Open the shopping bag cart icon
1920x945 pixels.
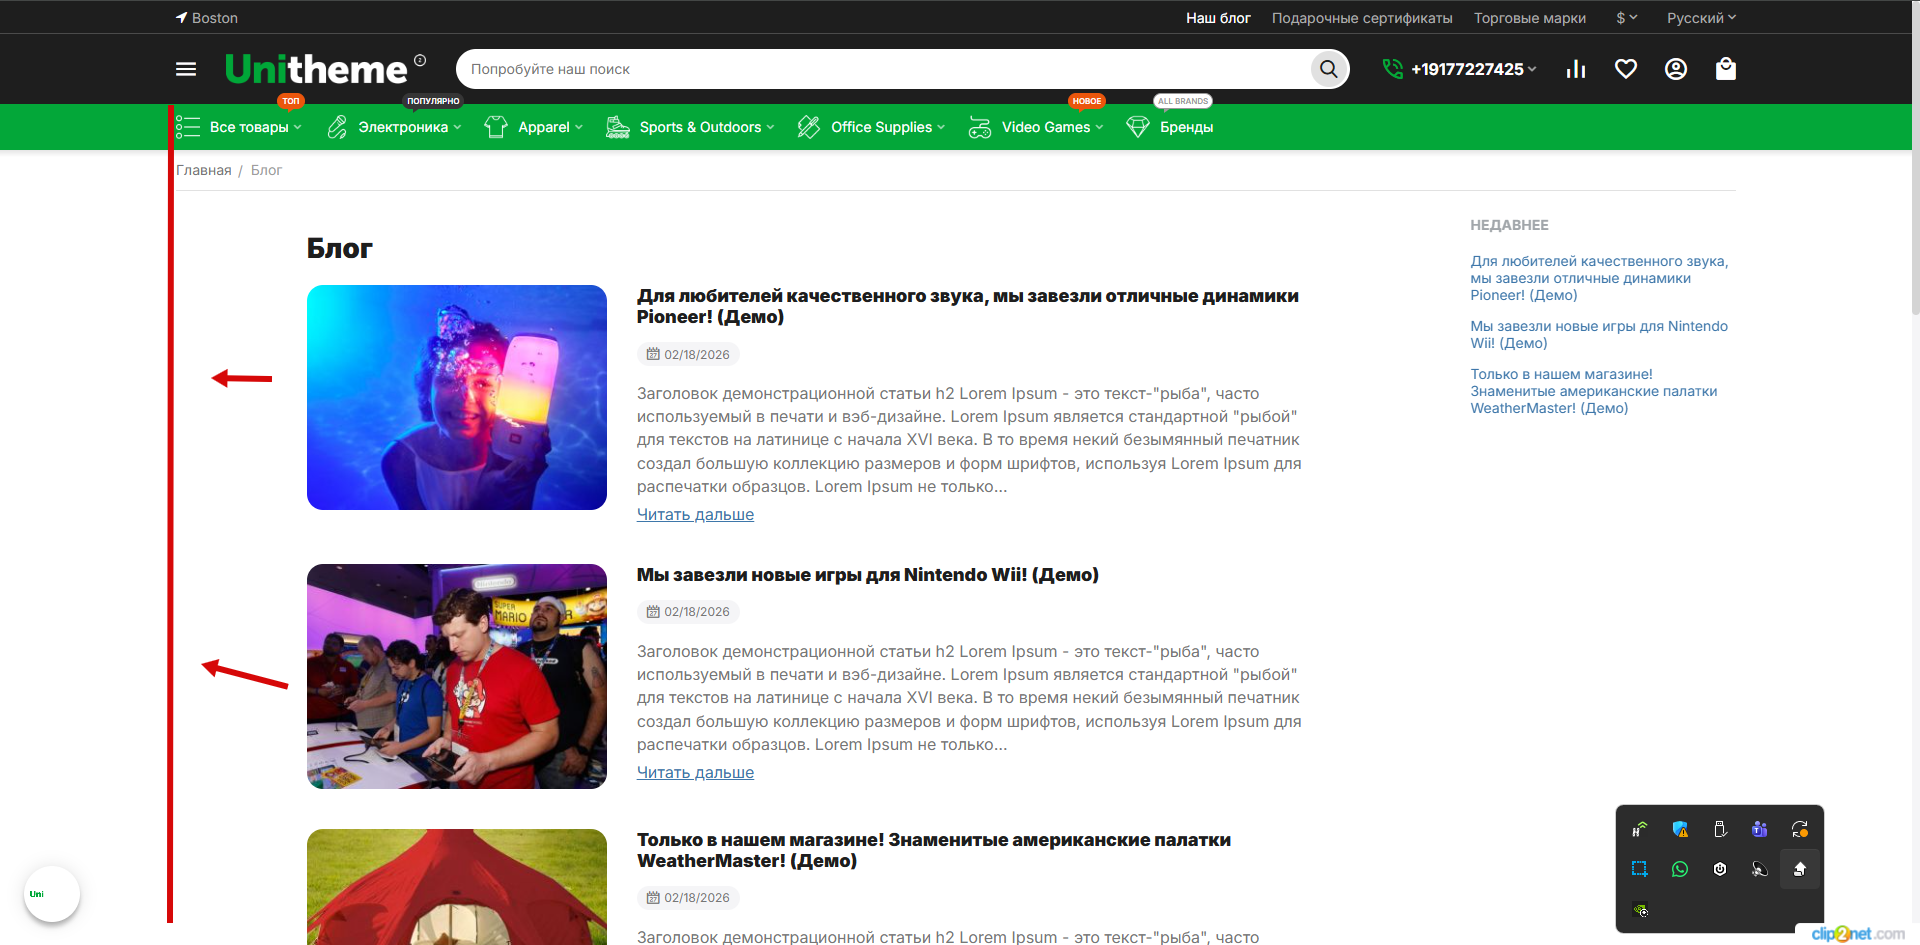pyautogui.click(x=1725, y=69)
